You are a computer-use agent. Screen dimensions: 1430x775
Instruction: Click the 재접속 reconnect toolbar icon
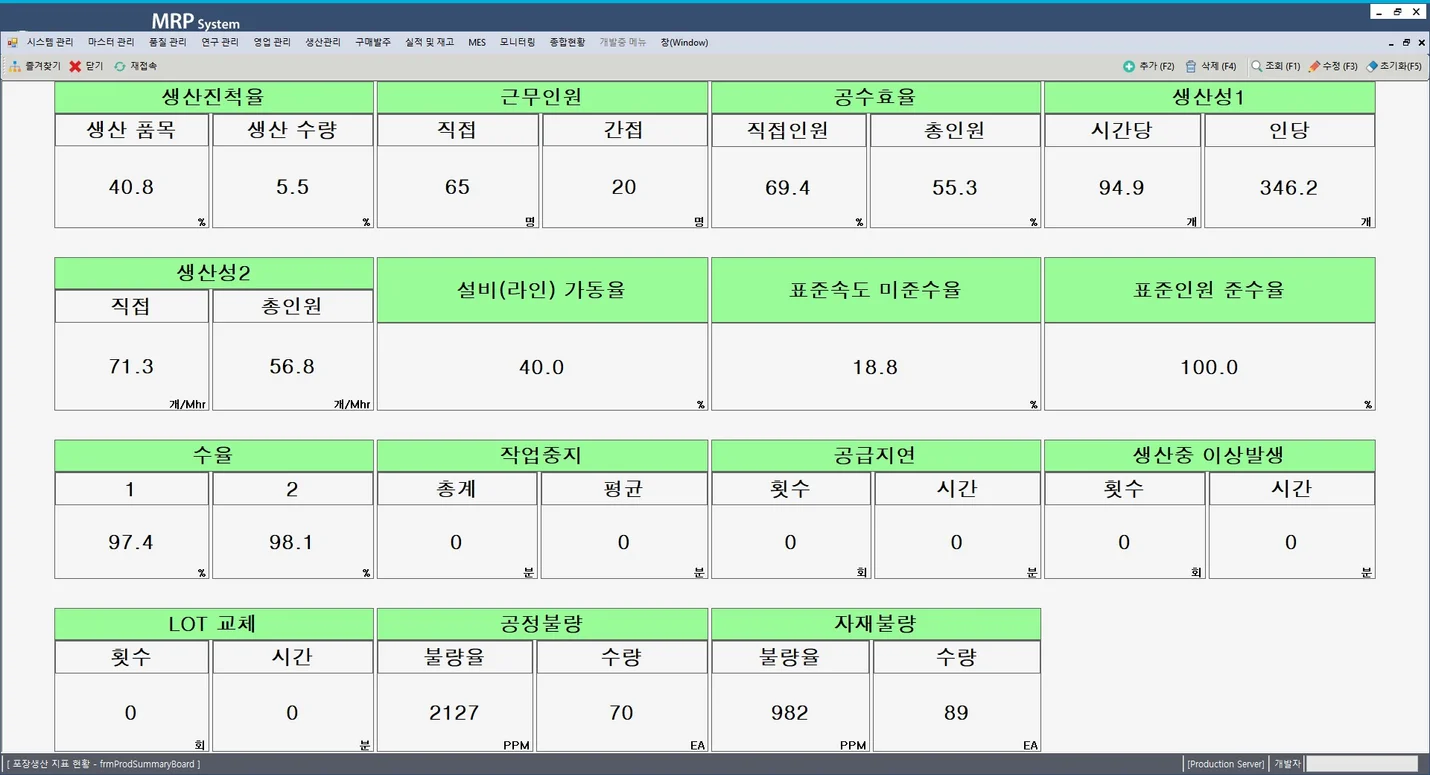[120, 66]
